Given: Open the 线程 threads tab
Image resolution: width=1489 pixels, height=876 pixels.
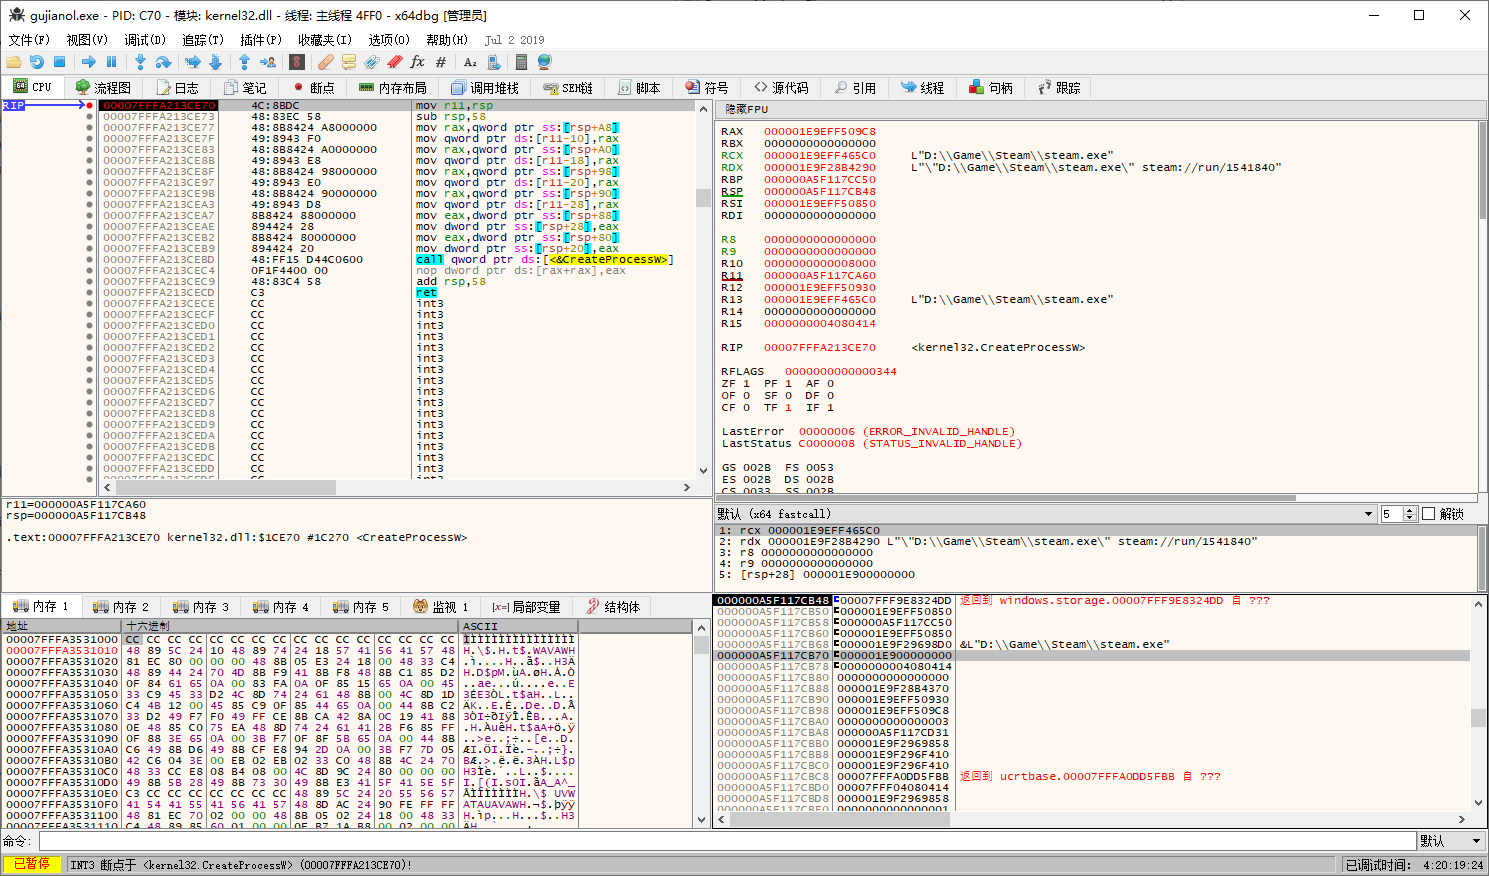Looking at the screenshot, I should tap(922, 87).
